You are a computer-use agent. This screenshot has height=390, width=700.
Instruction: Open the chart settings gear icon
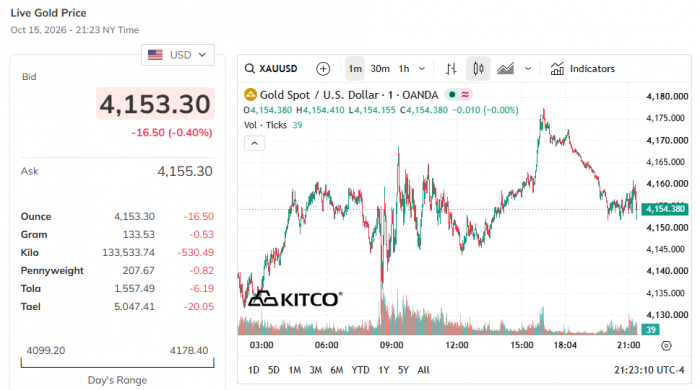(666, 345)
